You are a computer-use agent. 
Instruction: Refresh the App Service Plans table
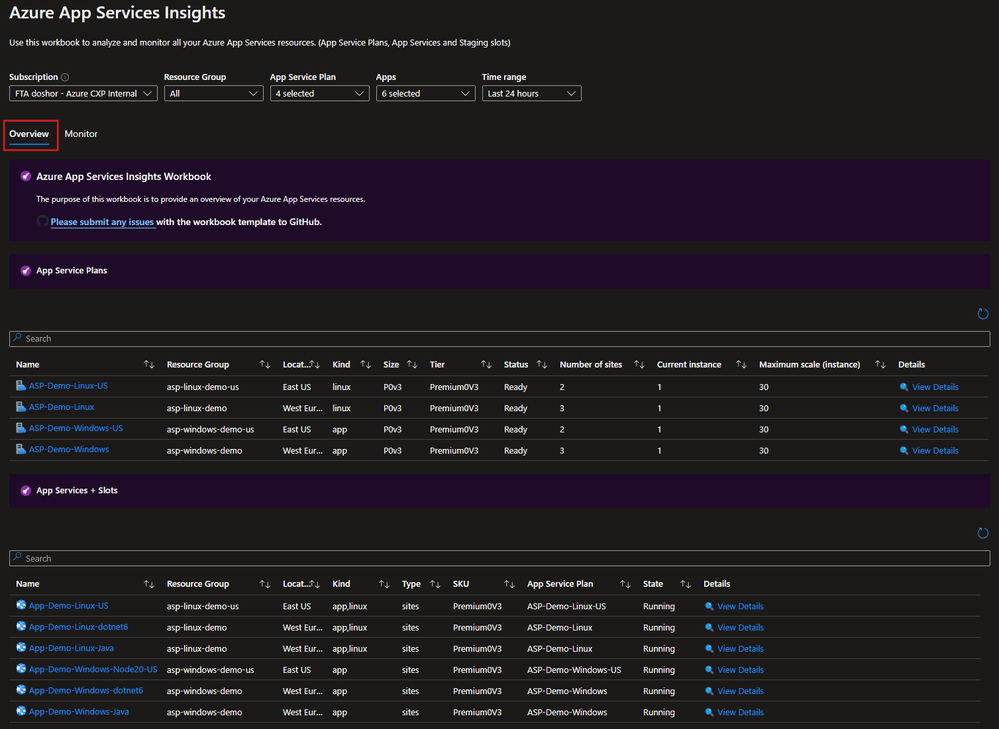(x=982, y=314)
